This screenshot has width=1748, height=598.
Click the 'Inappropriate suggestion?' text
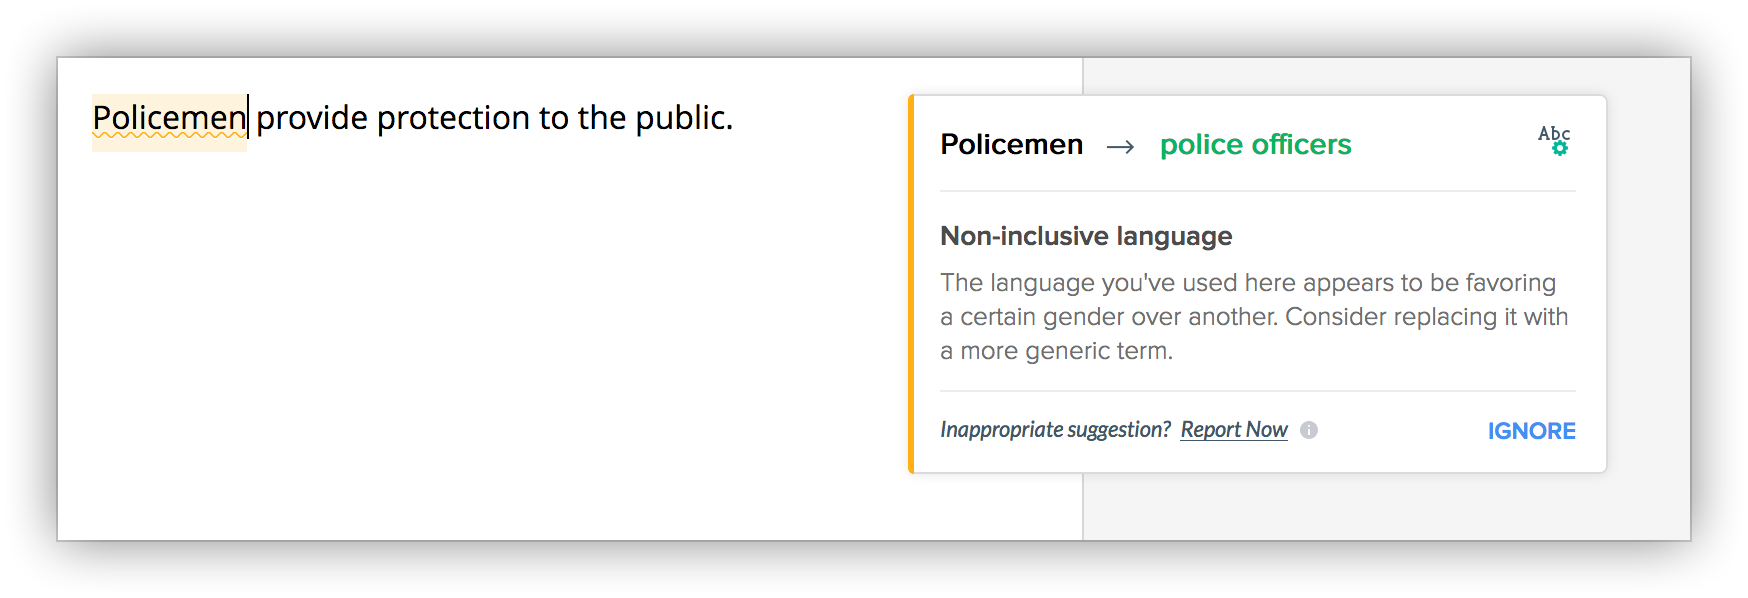[x=1055, y=430]
